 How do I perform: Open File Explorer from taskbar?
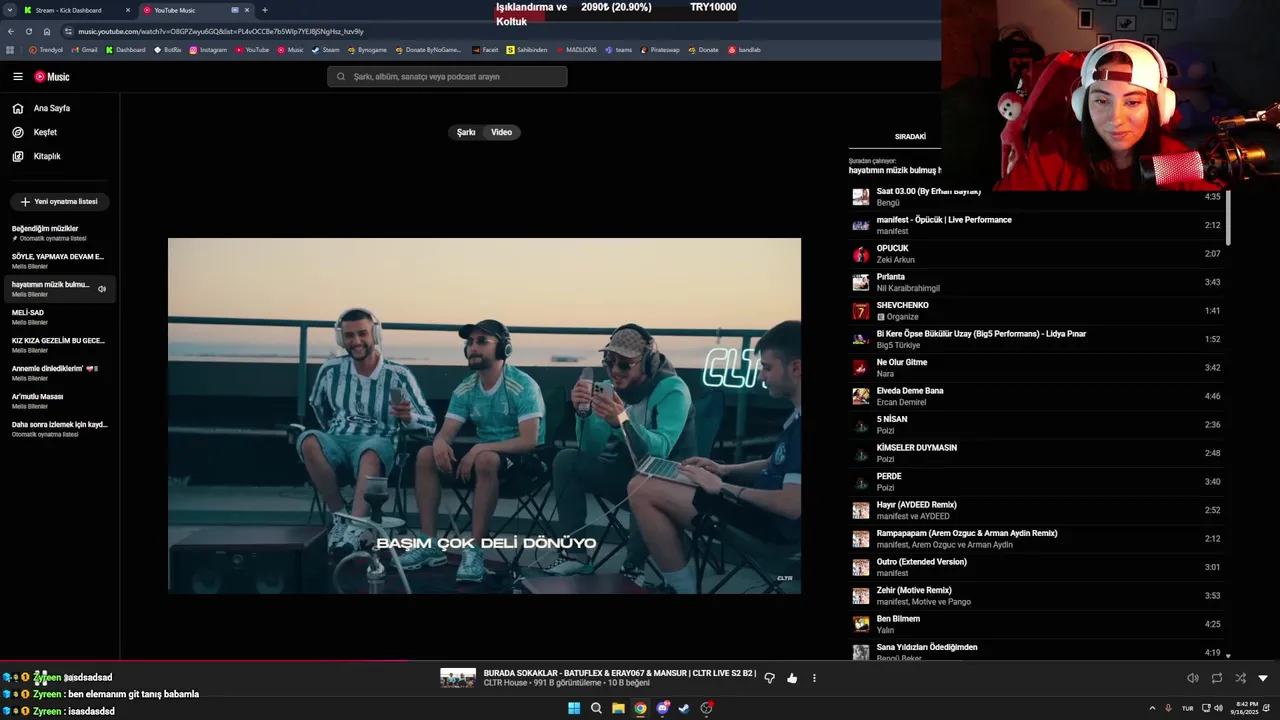tap(618, 709)
